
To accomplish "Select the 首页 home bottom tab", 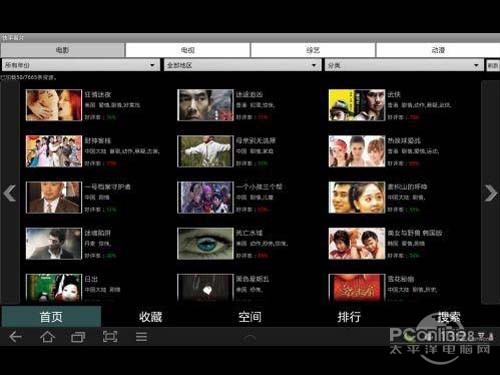I will [x=51, y=317].
